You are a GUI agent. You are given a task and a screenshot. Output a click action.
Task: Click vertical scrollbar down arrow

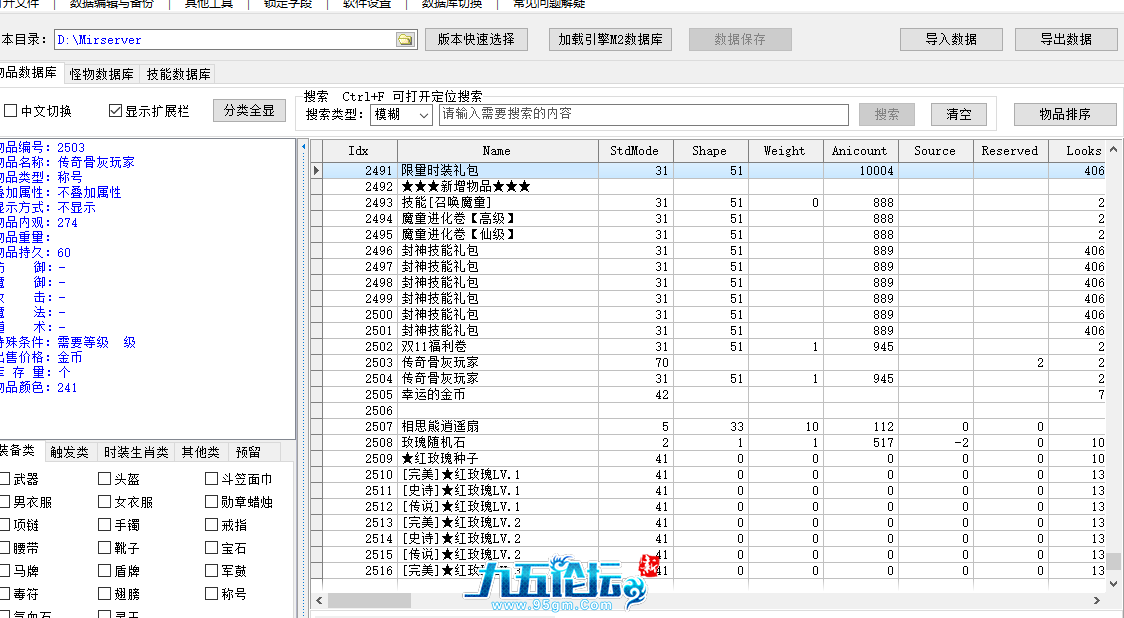1113,583
